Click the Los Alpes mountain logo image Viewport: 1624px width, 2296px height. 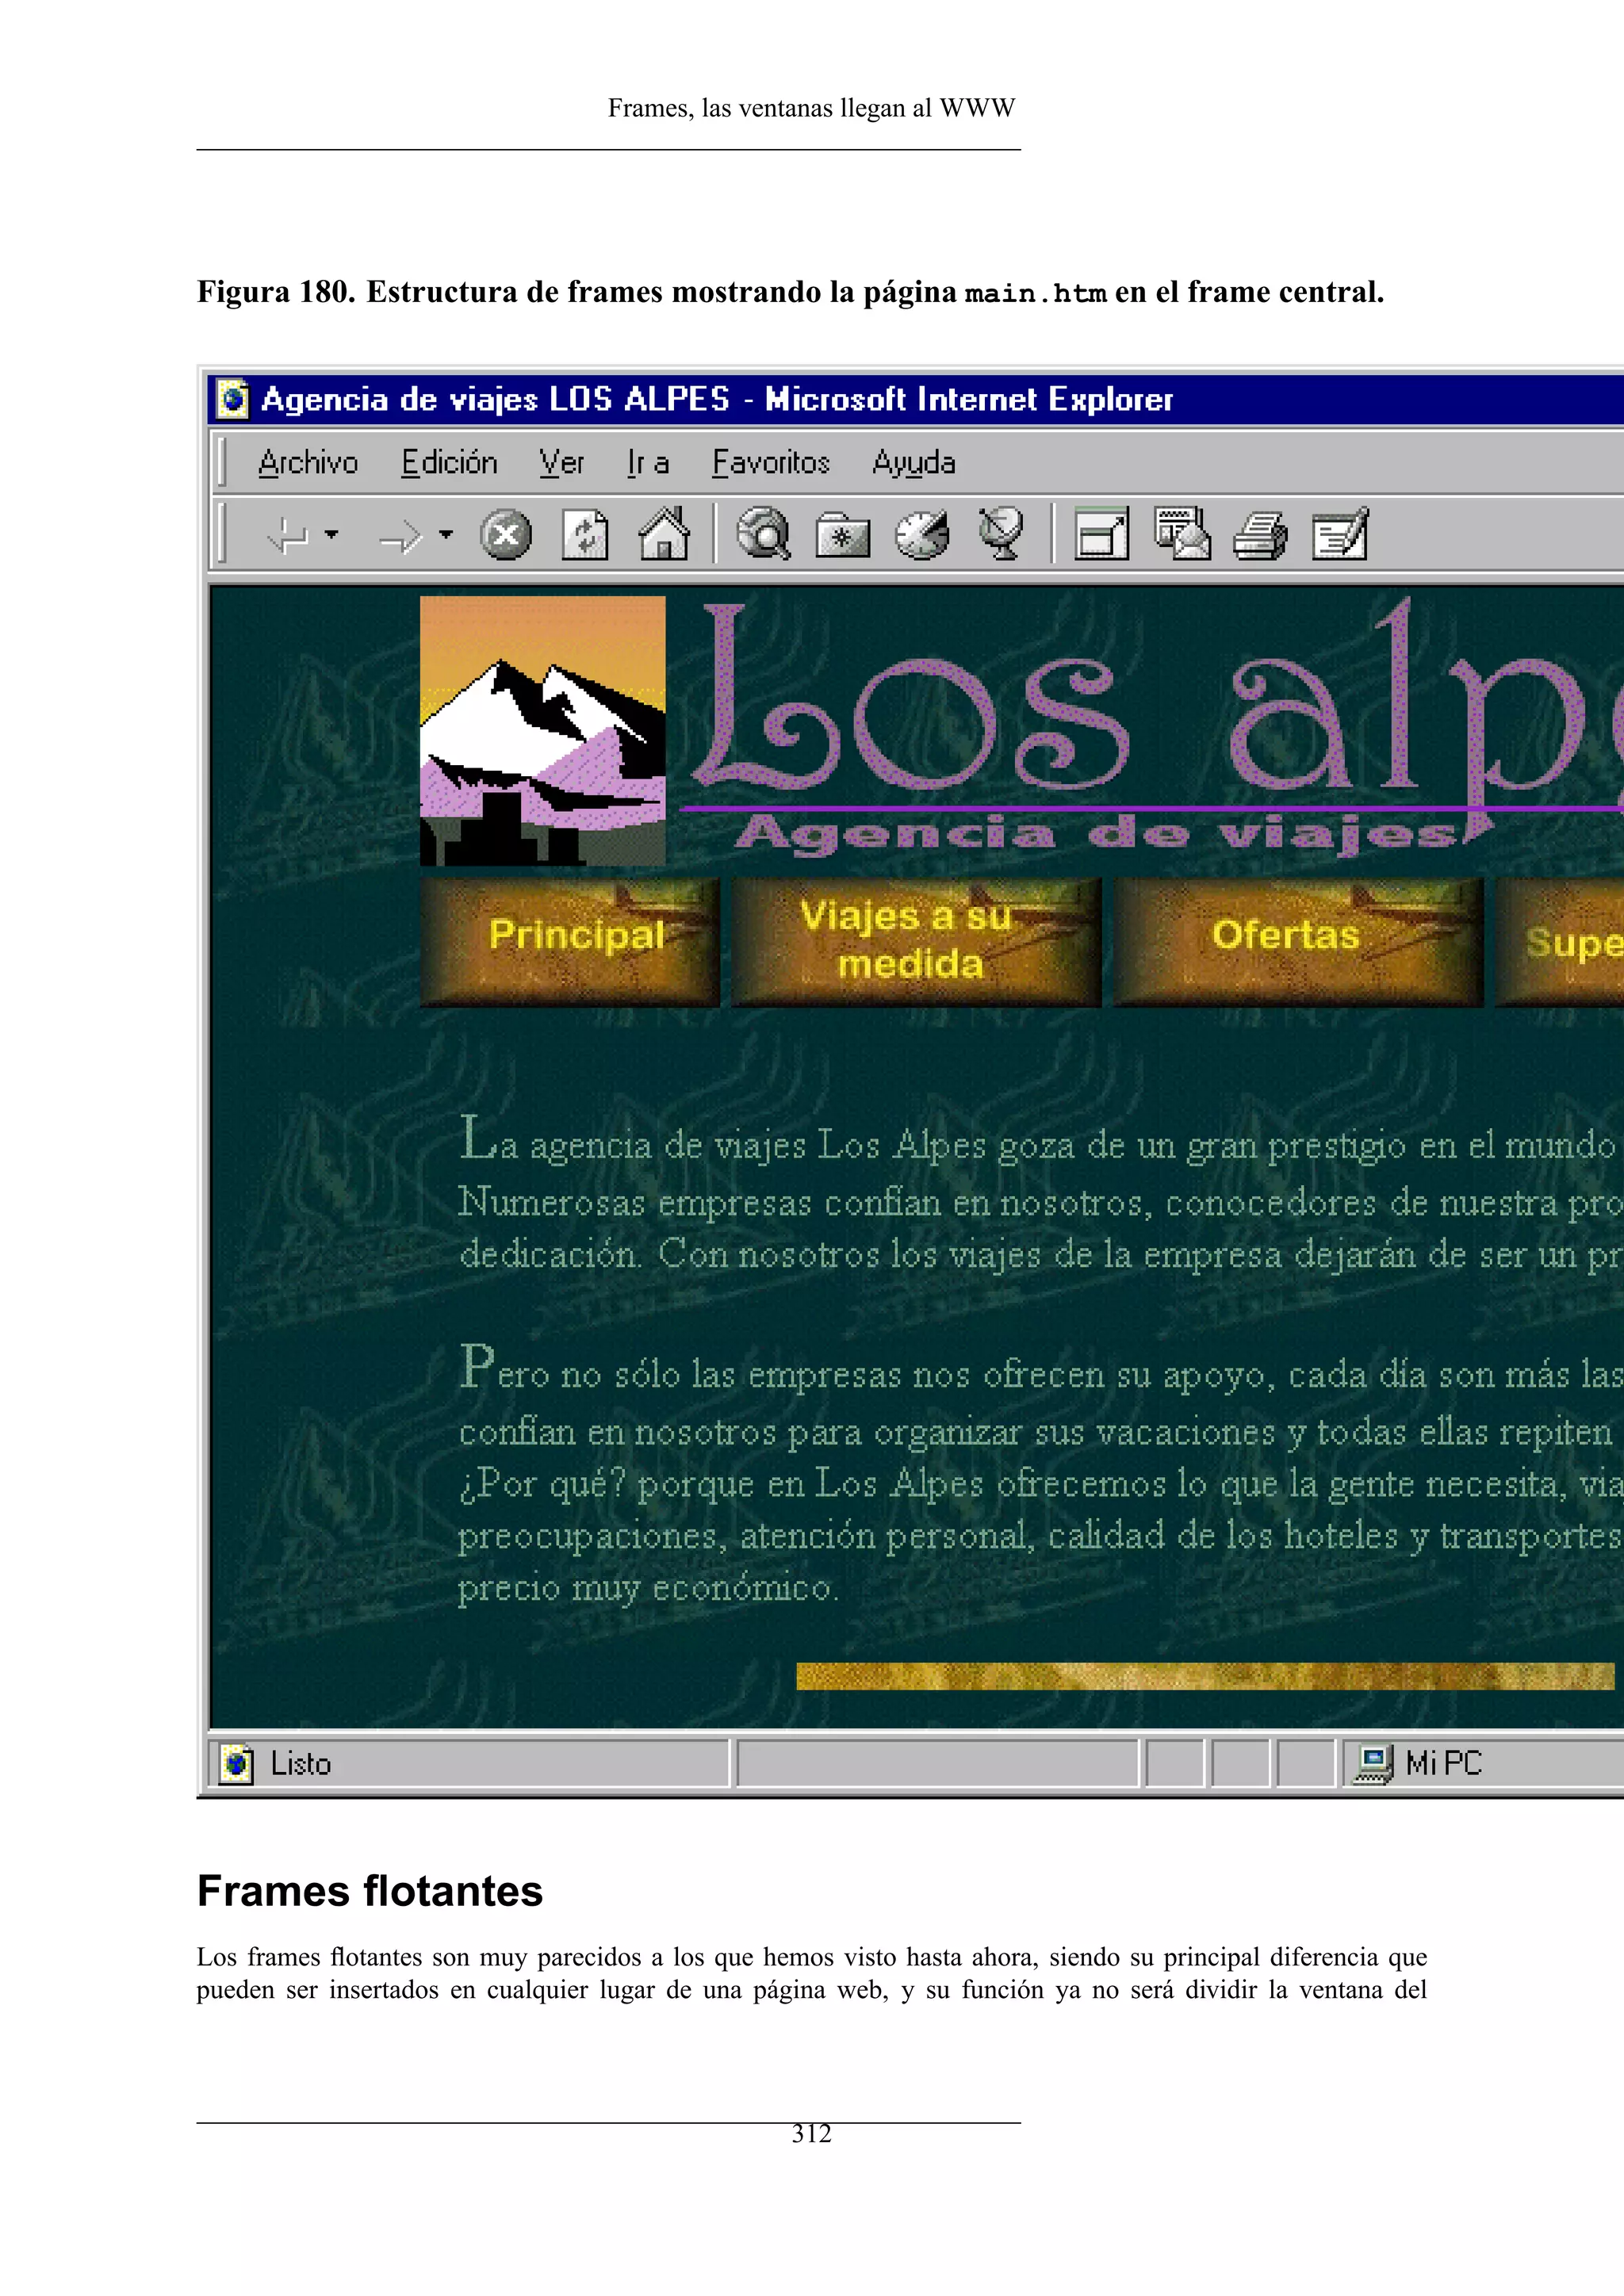[542, 730]
